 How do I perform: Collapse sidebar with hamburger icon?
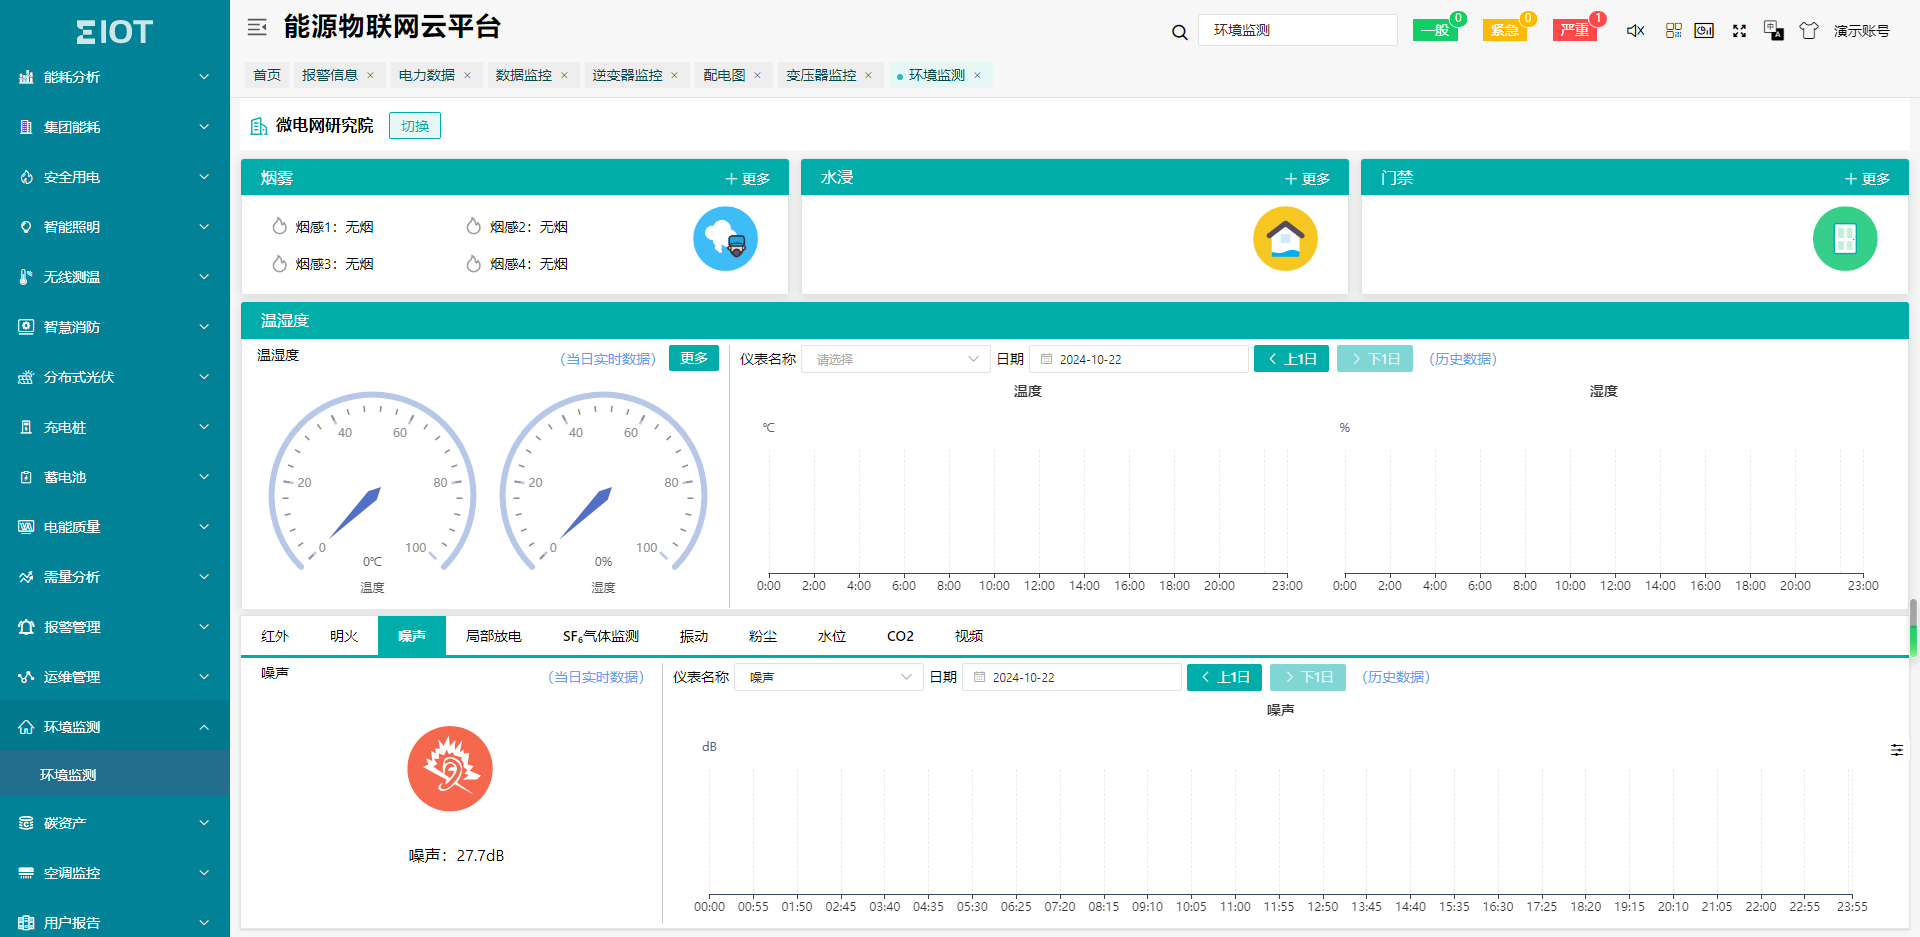[257, 27]
